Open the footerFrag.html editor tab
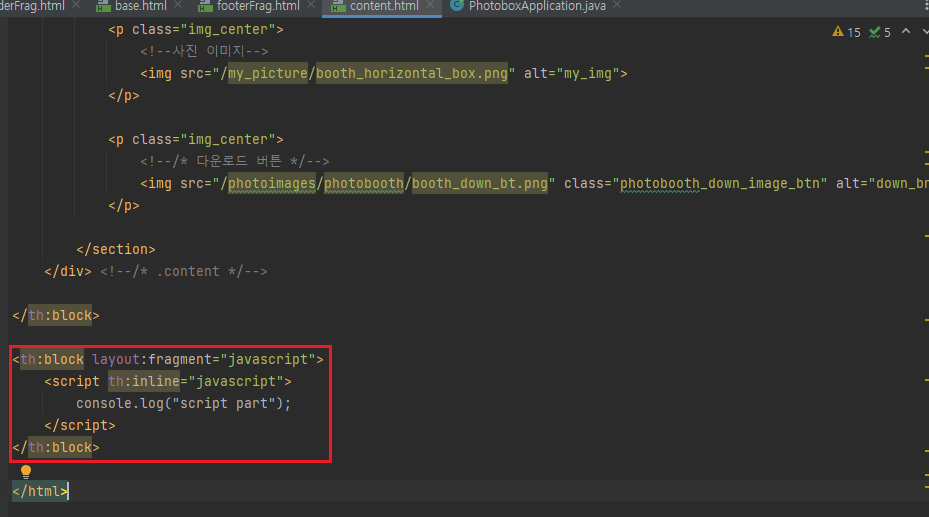This screenshot has height=517, width=929. [258, 6]
